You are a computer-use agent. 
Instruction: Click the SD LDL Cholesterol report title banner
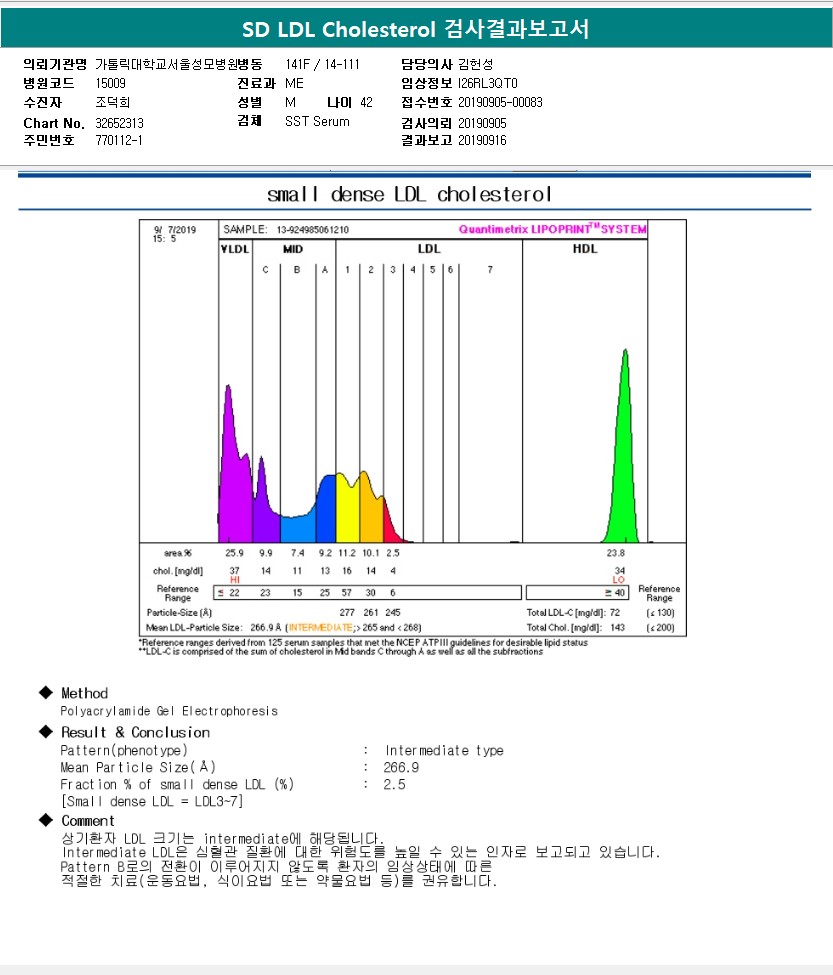(416, 29)
